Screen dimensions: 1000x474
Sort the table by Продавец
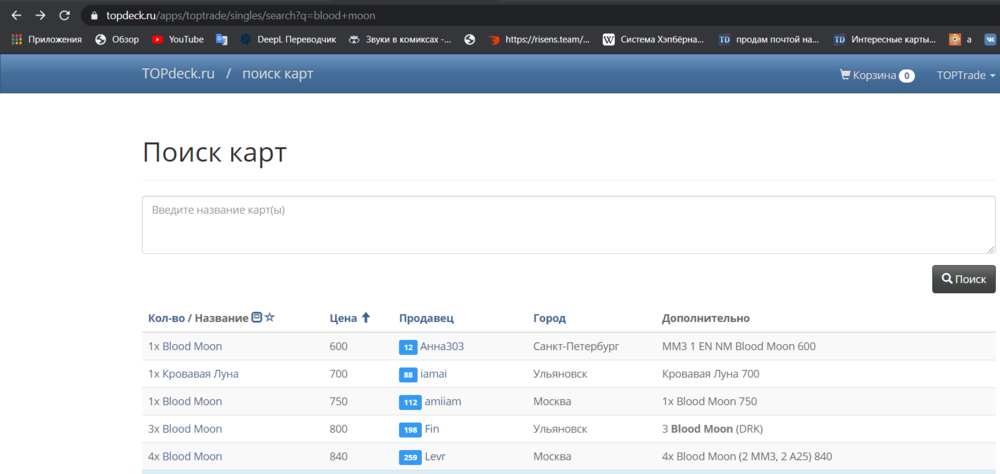coord(426,318)
